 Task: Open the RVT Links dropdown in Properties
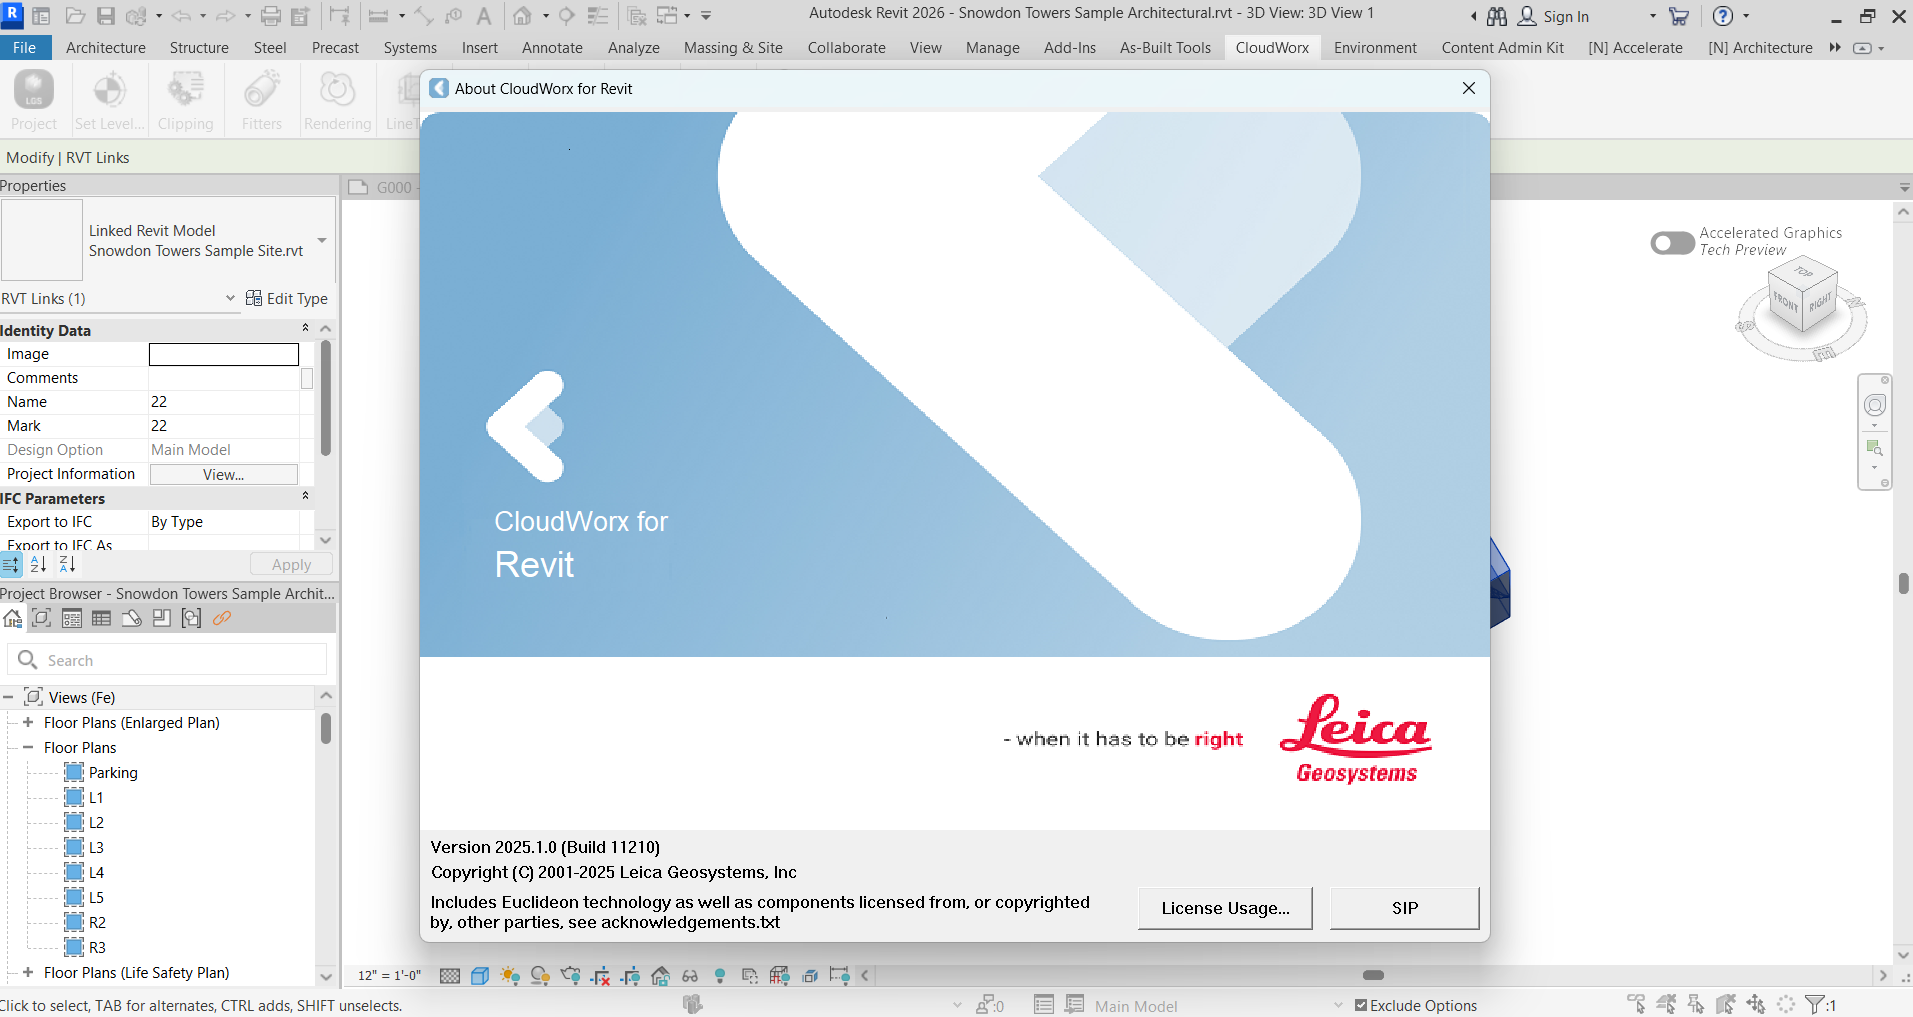point(230,298)
